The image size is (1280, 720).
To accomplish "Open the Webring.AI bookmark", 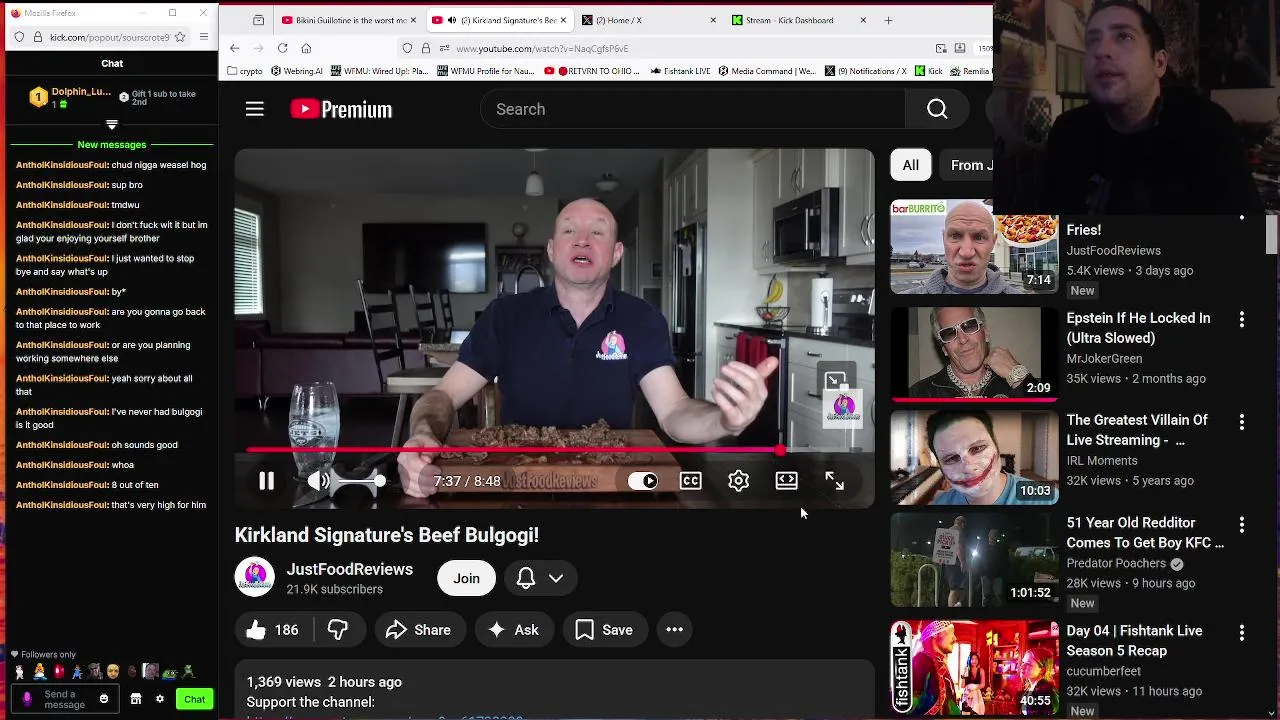I will tap(297, 71).
